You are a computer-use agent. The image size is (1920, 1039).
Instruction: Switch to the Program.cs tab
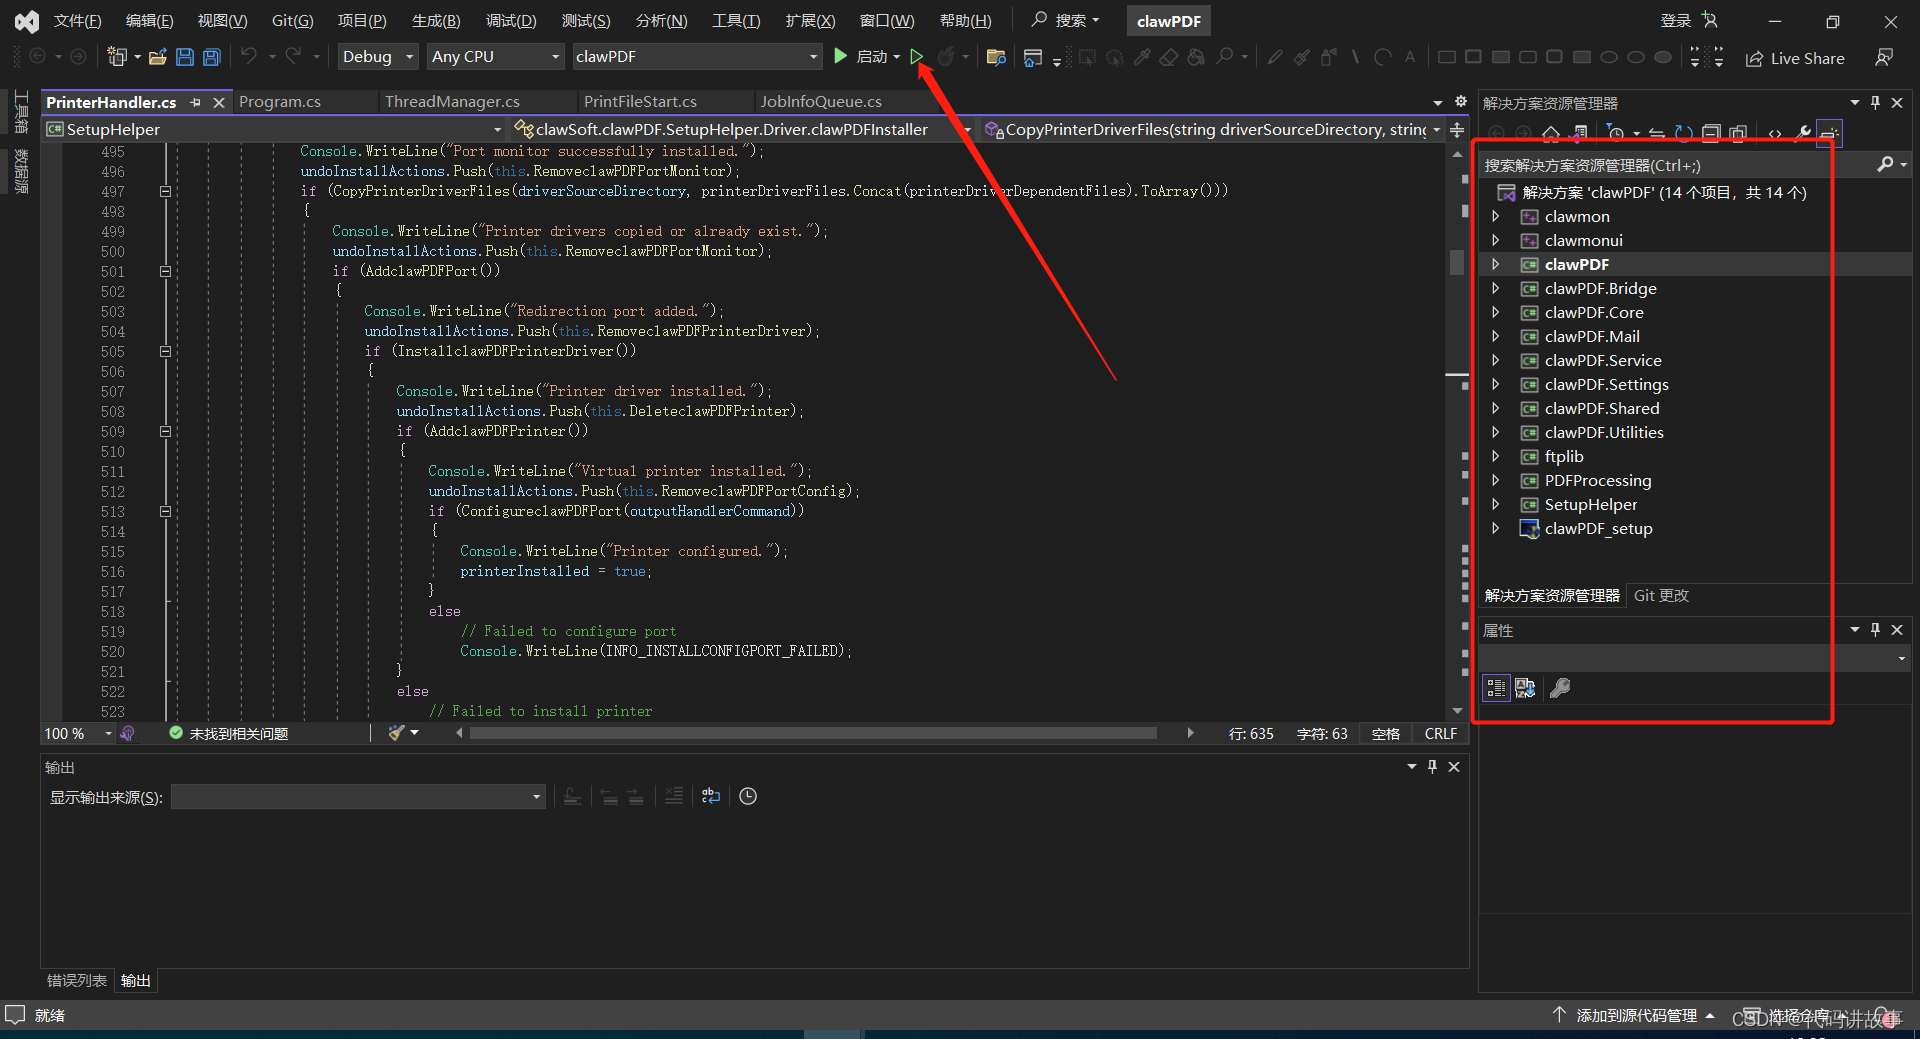click(280, 102)
